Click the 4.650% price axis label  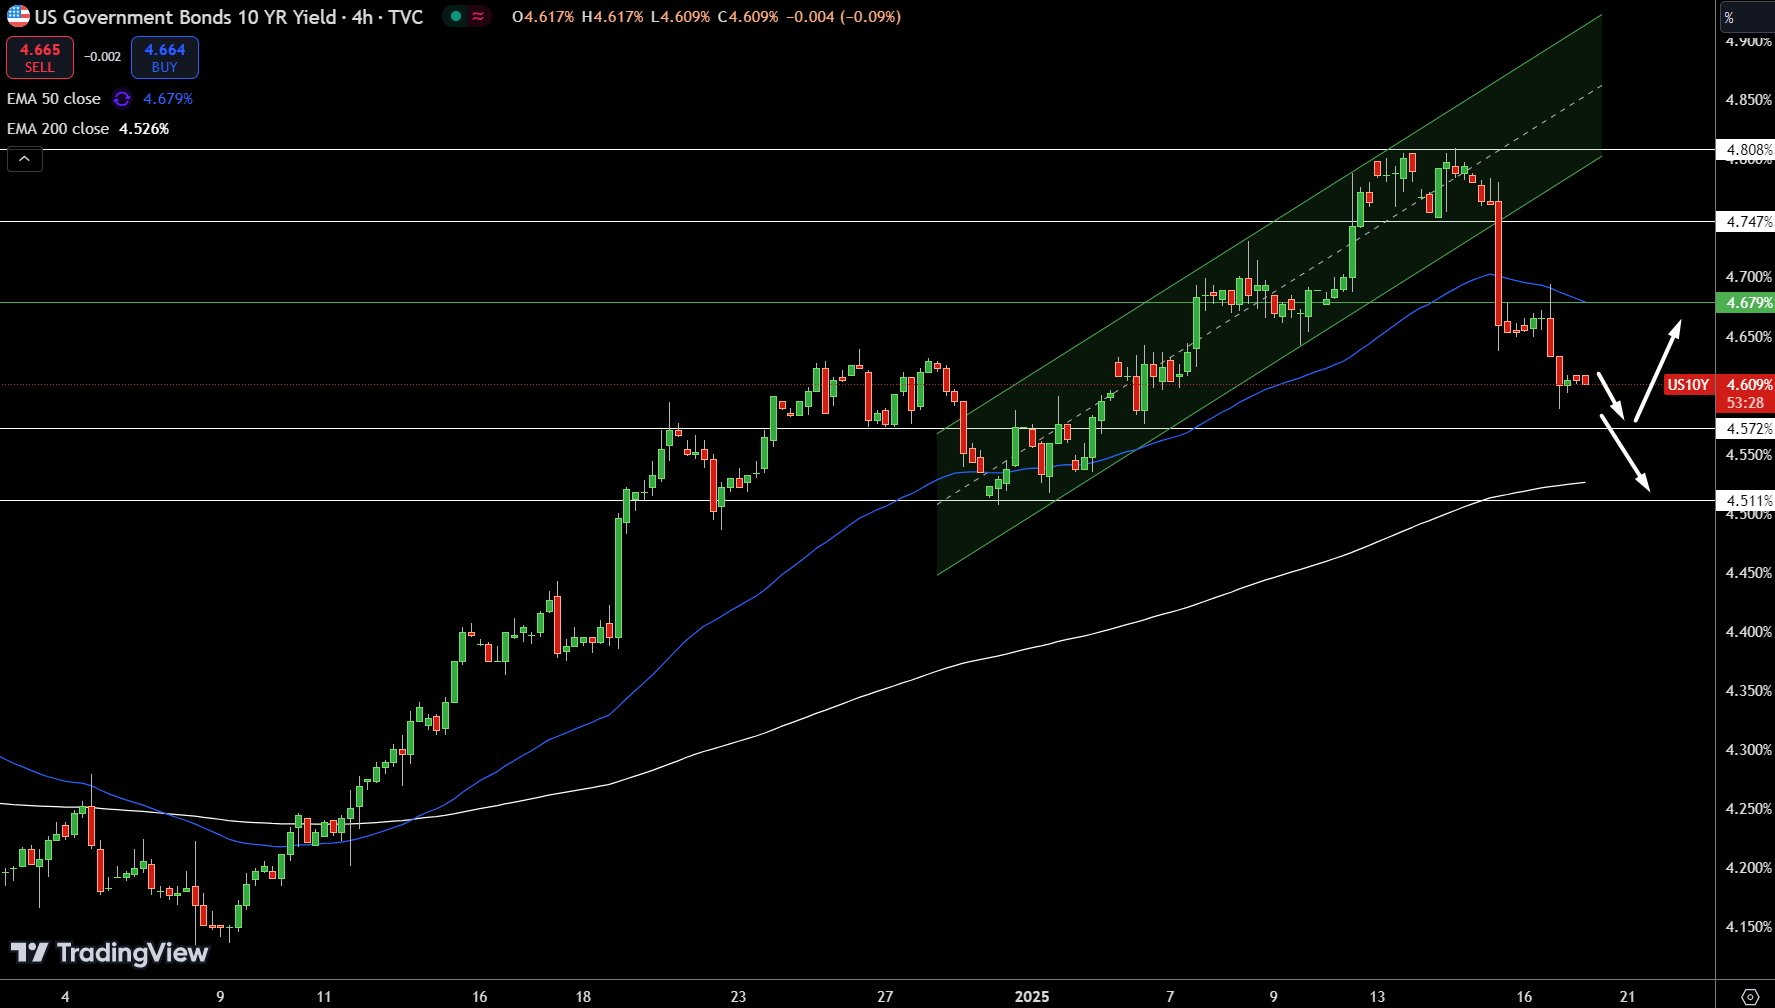click(1748, 337)
